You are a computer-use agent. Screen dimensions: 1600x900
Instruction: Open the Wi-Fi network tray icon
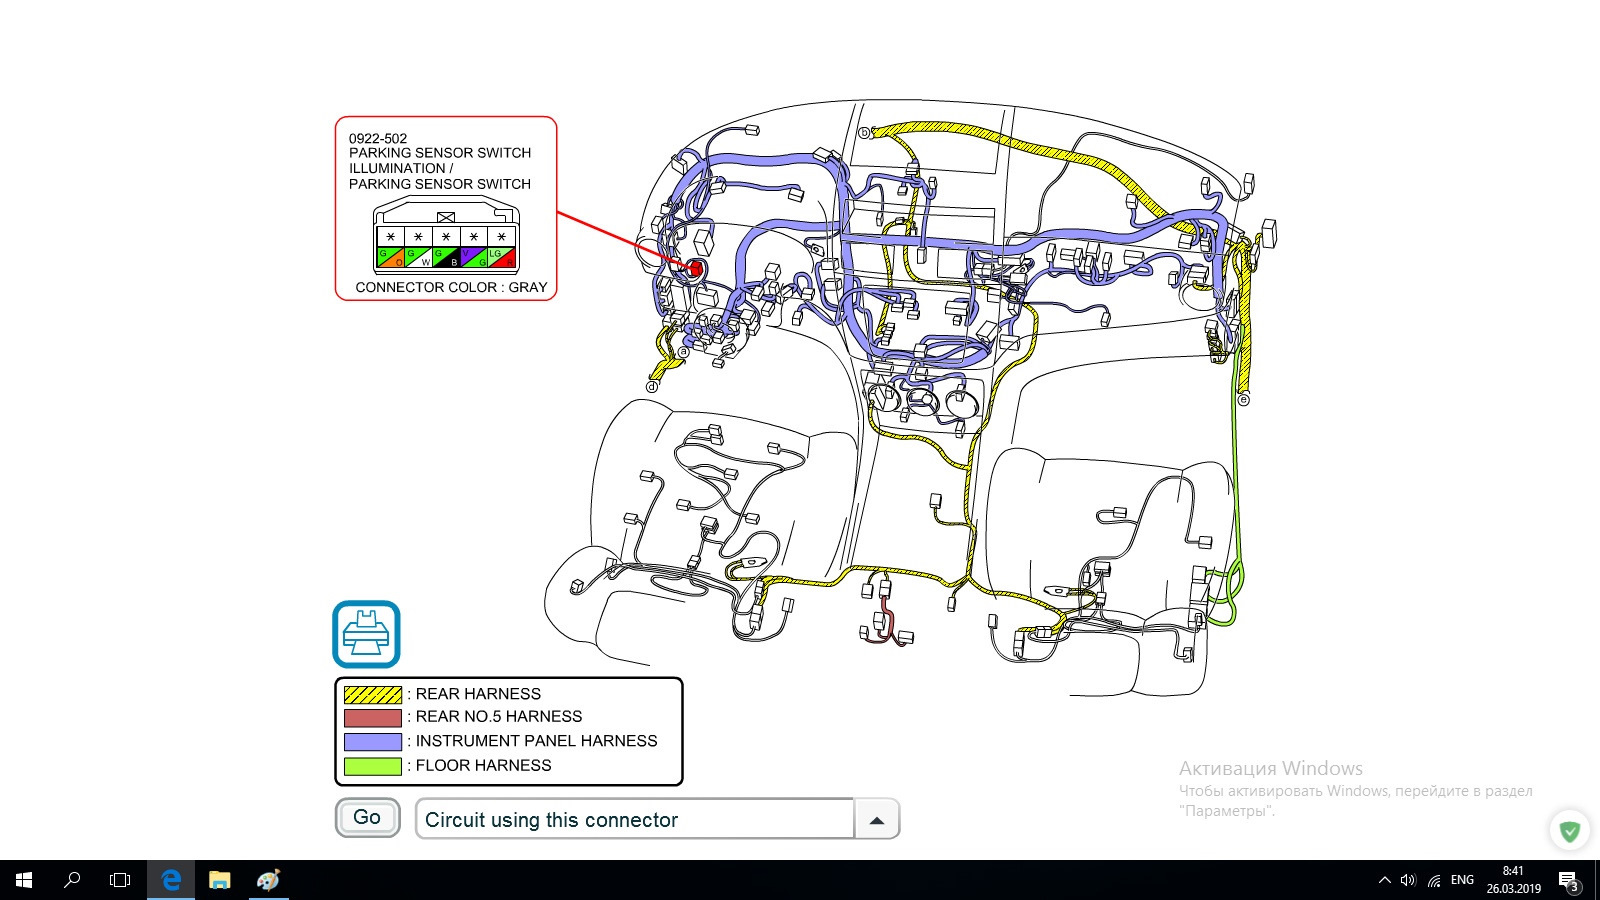coord(1434,880)
